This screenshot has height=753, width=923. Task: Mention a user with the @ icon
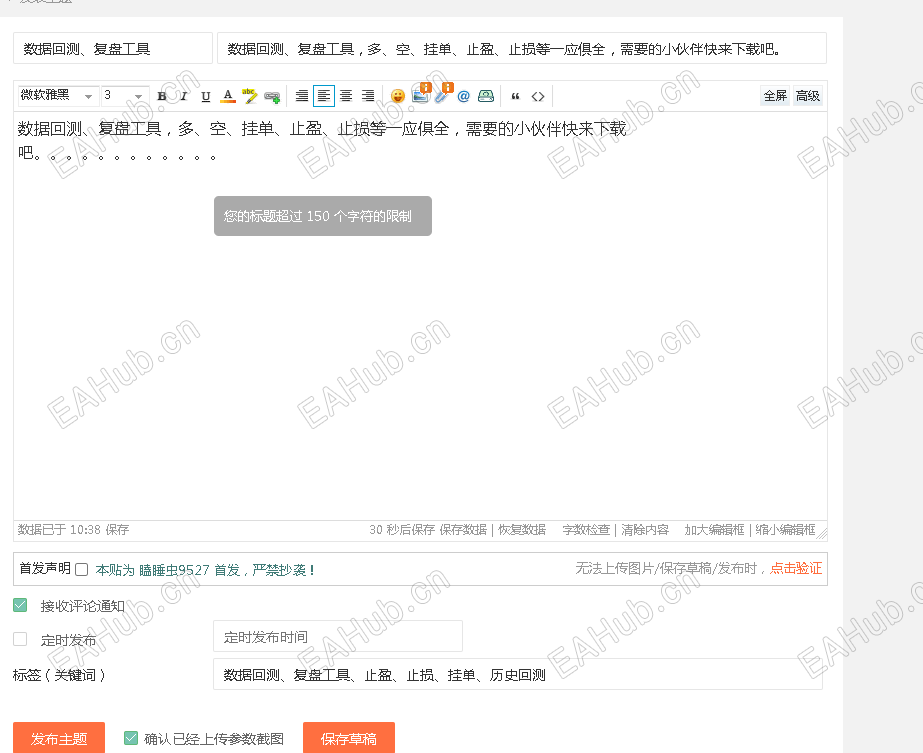click(x=463, y=96)
